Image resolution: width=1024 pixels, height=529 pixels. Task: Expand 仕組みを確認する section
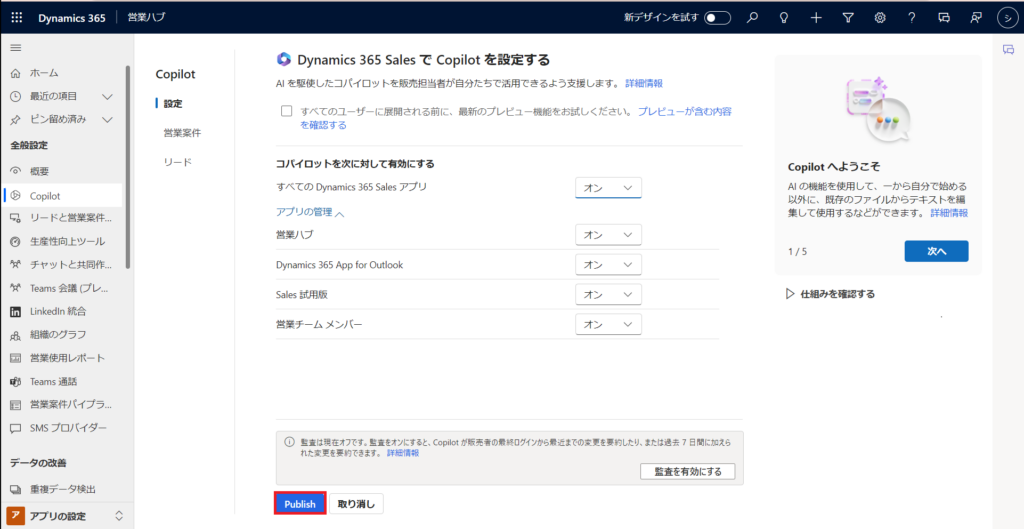coord(831,294)
